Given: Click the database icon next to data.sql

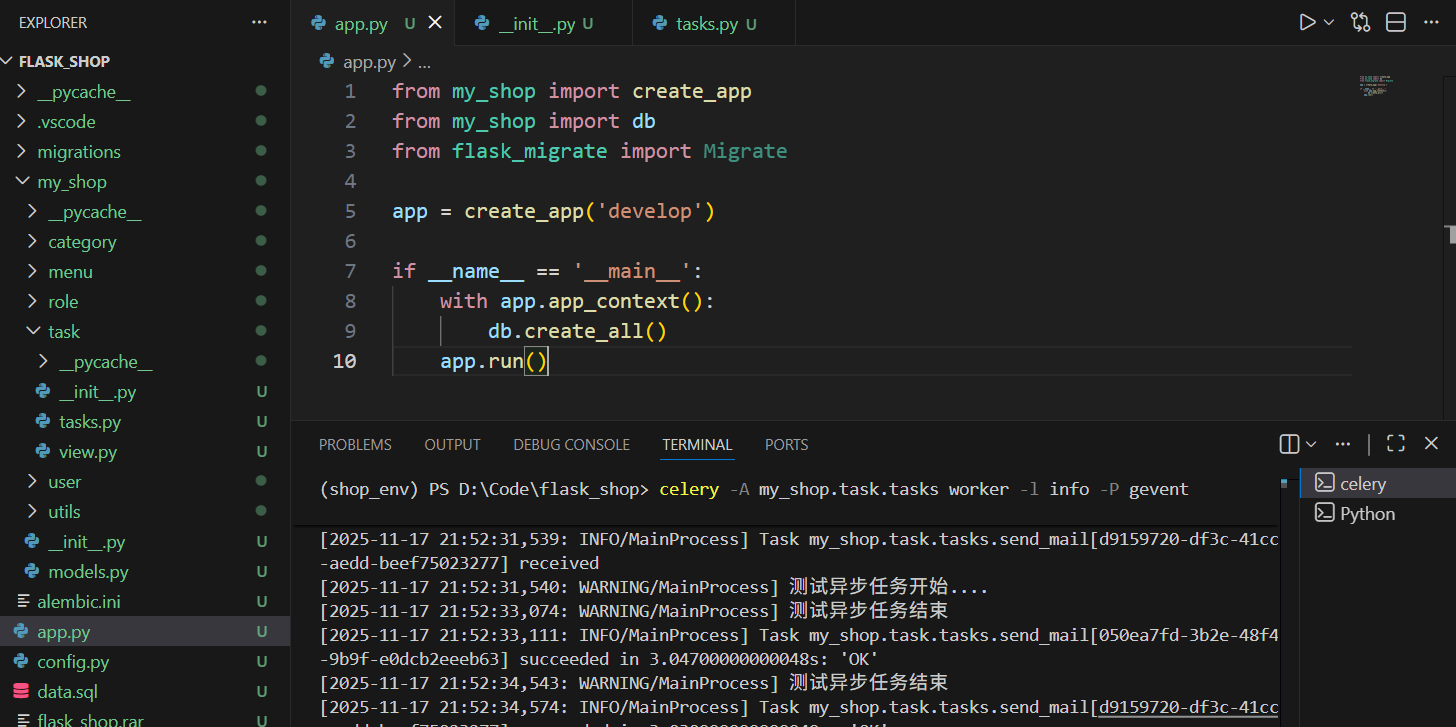Looking at the screenshot, I should pos(21,692).
